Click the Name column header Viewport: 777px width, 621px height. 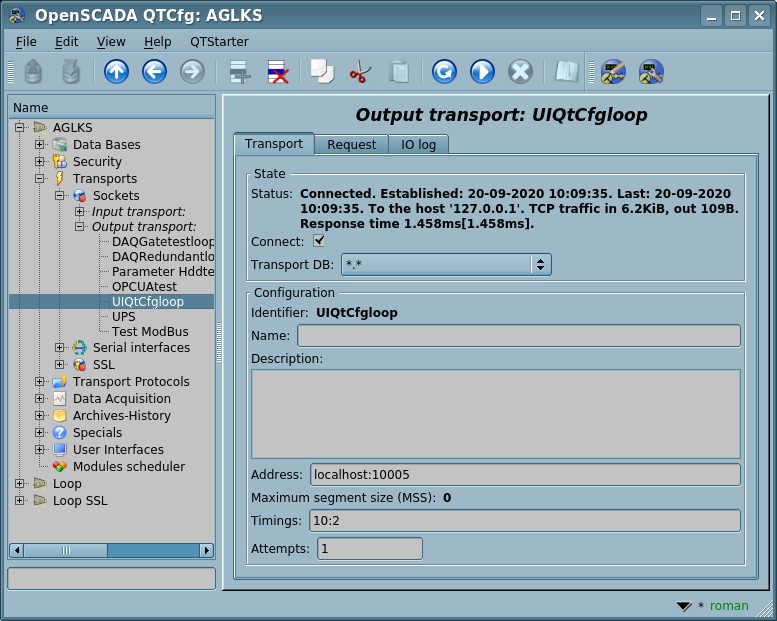[111, 108]
